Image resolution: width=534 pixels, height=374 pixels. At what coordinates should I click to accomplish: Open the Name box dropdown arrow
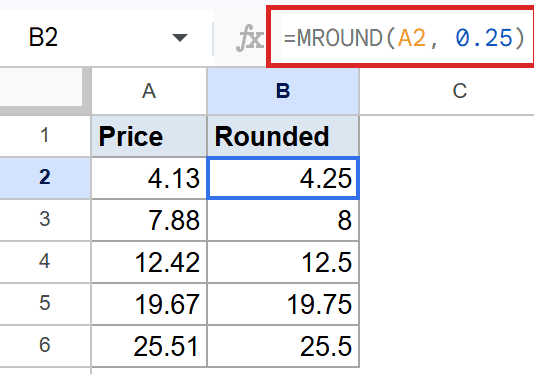pyautogui.click(x=180, y=37)
